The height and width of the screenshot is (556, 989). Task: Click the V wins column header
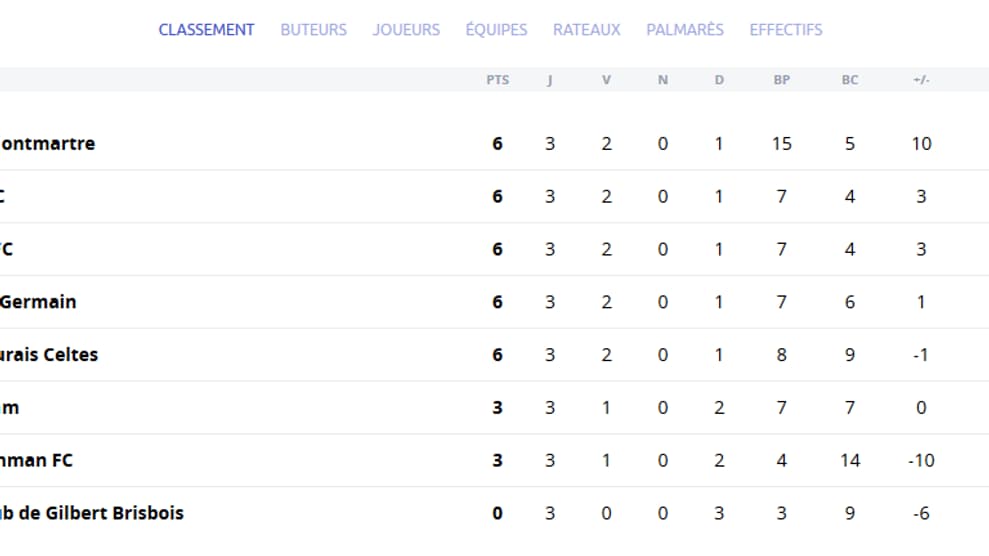point(606,80)
